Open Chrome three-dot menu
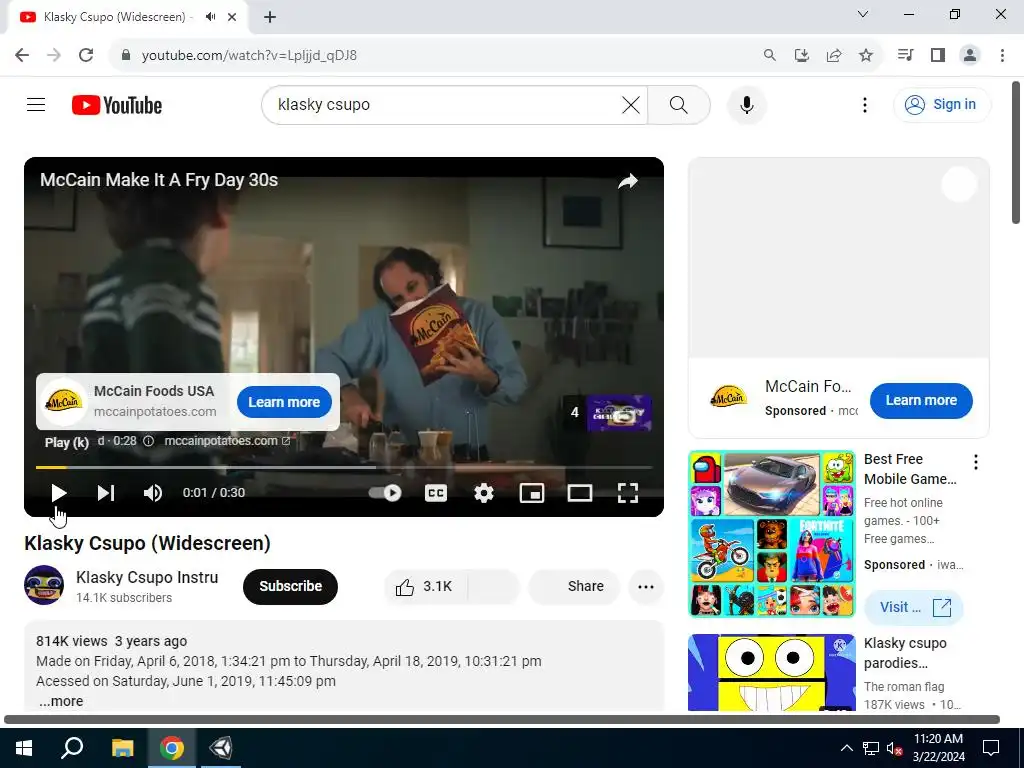 1002,56
